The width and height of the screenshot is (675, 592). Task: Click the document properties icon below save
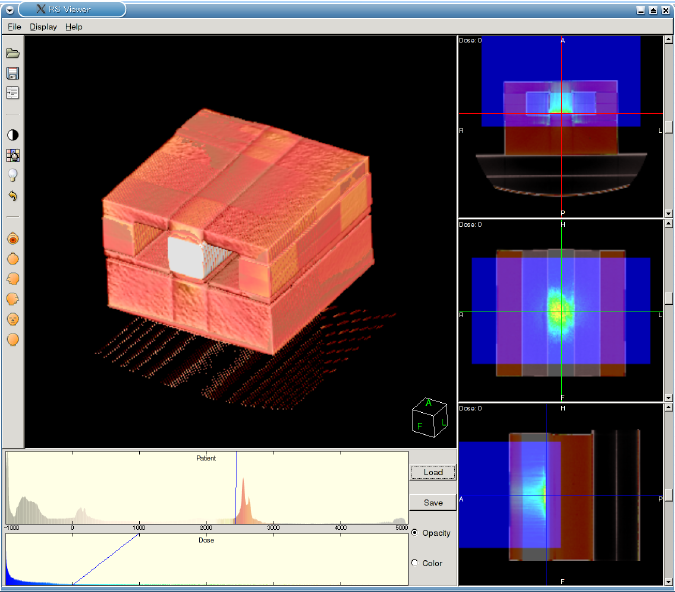(13, 93)
